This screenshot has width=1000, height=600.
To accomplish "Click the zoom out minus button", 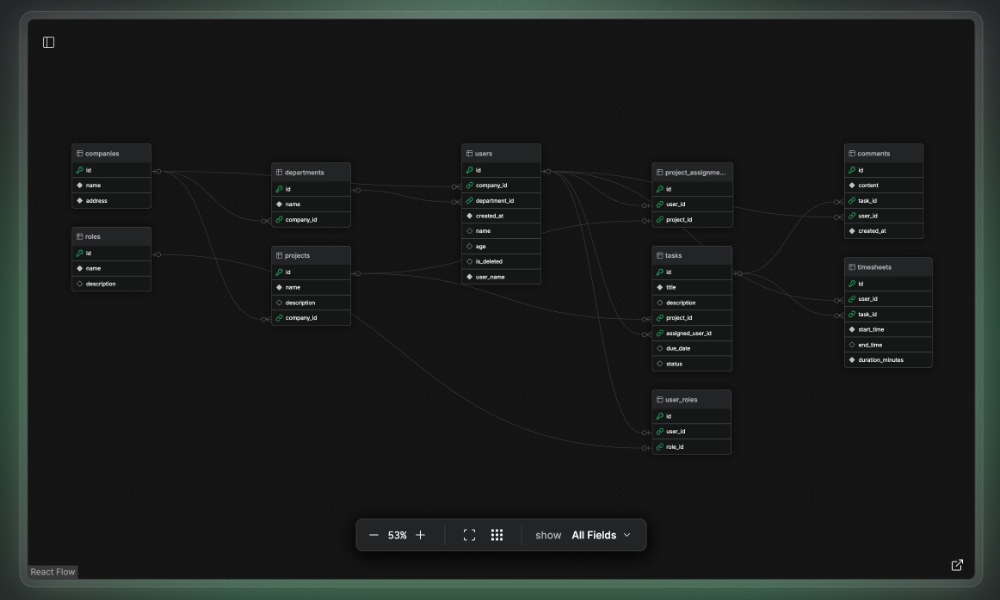I will [x=374, y=535].
